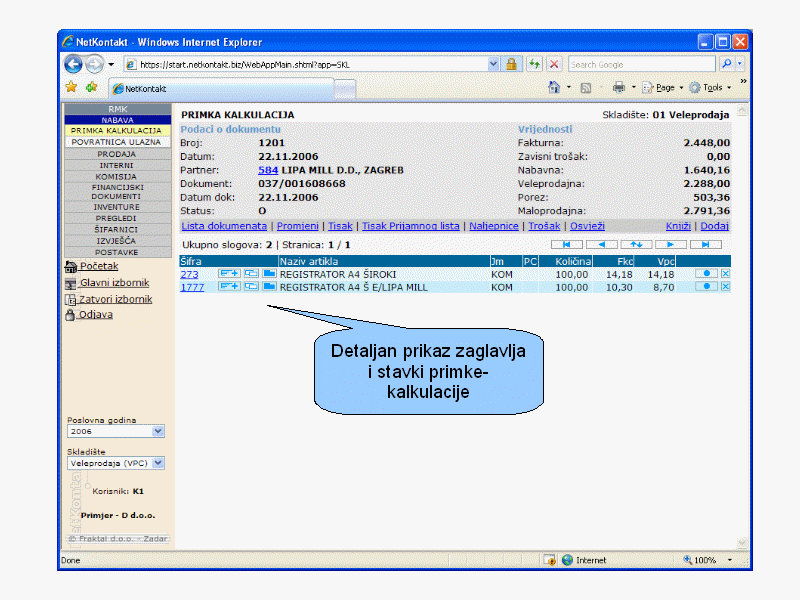The height and width of the screenshot is (600, 800).
Task: Click the Promjeni link
Action: 297,226
